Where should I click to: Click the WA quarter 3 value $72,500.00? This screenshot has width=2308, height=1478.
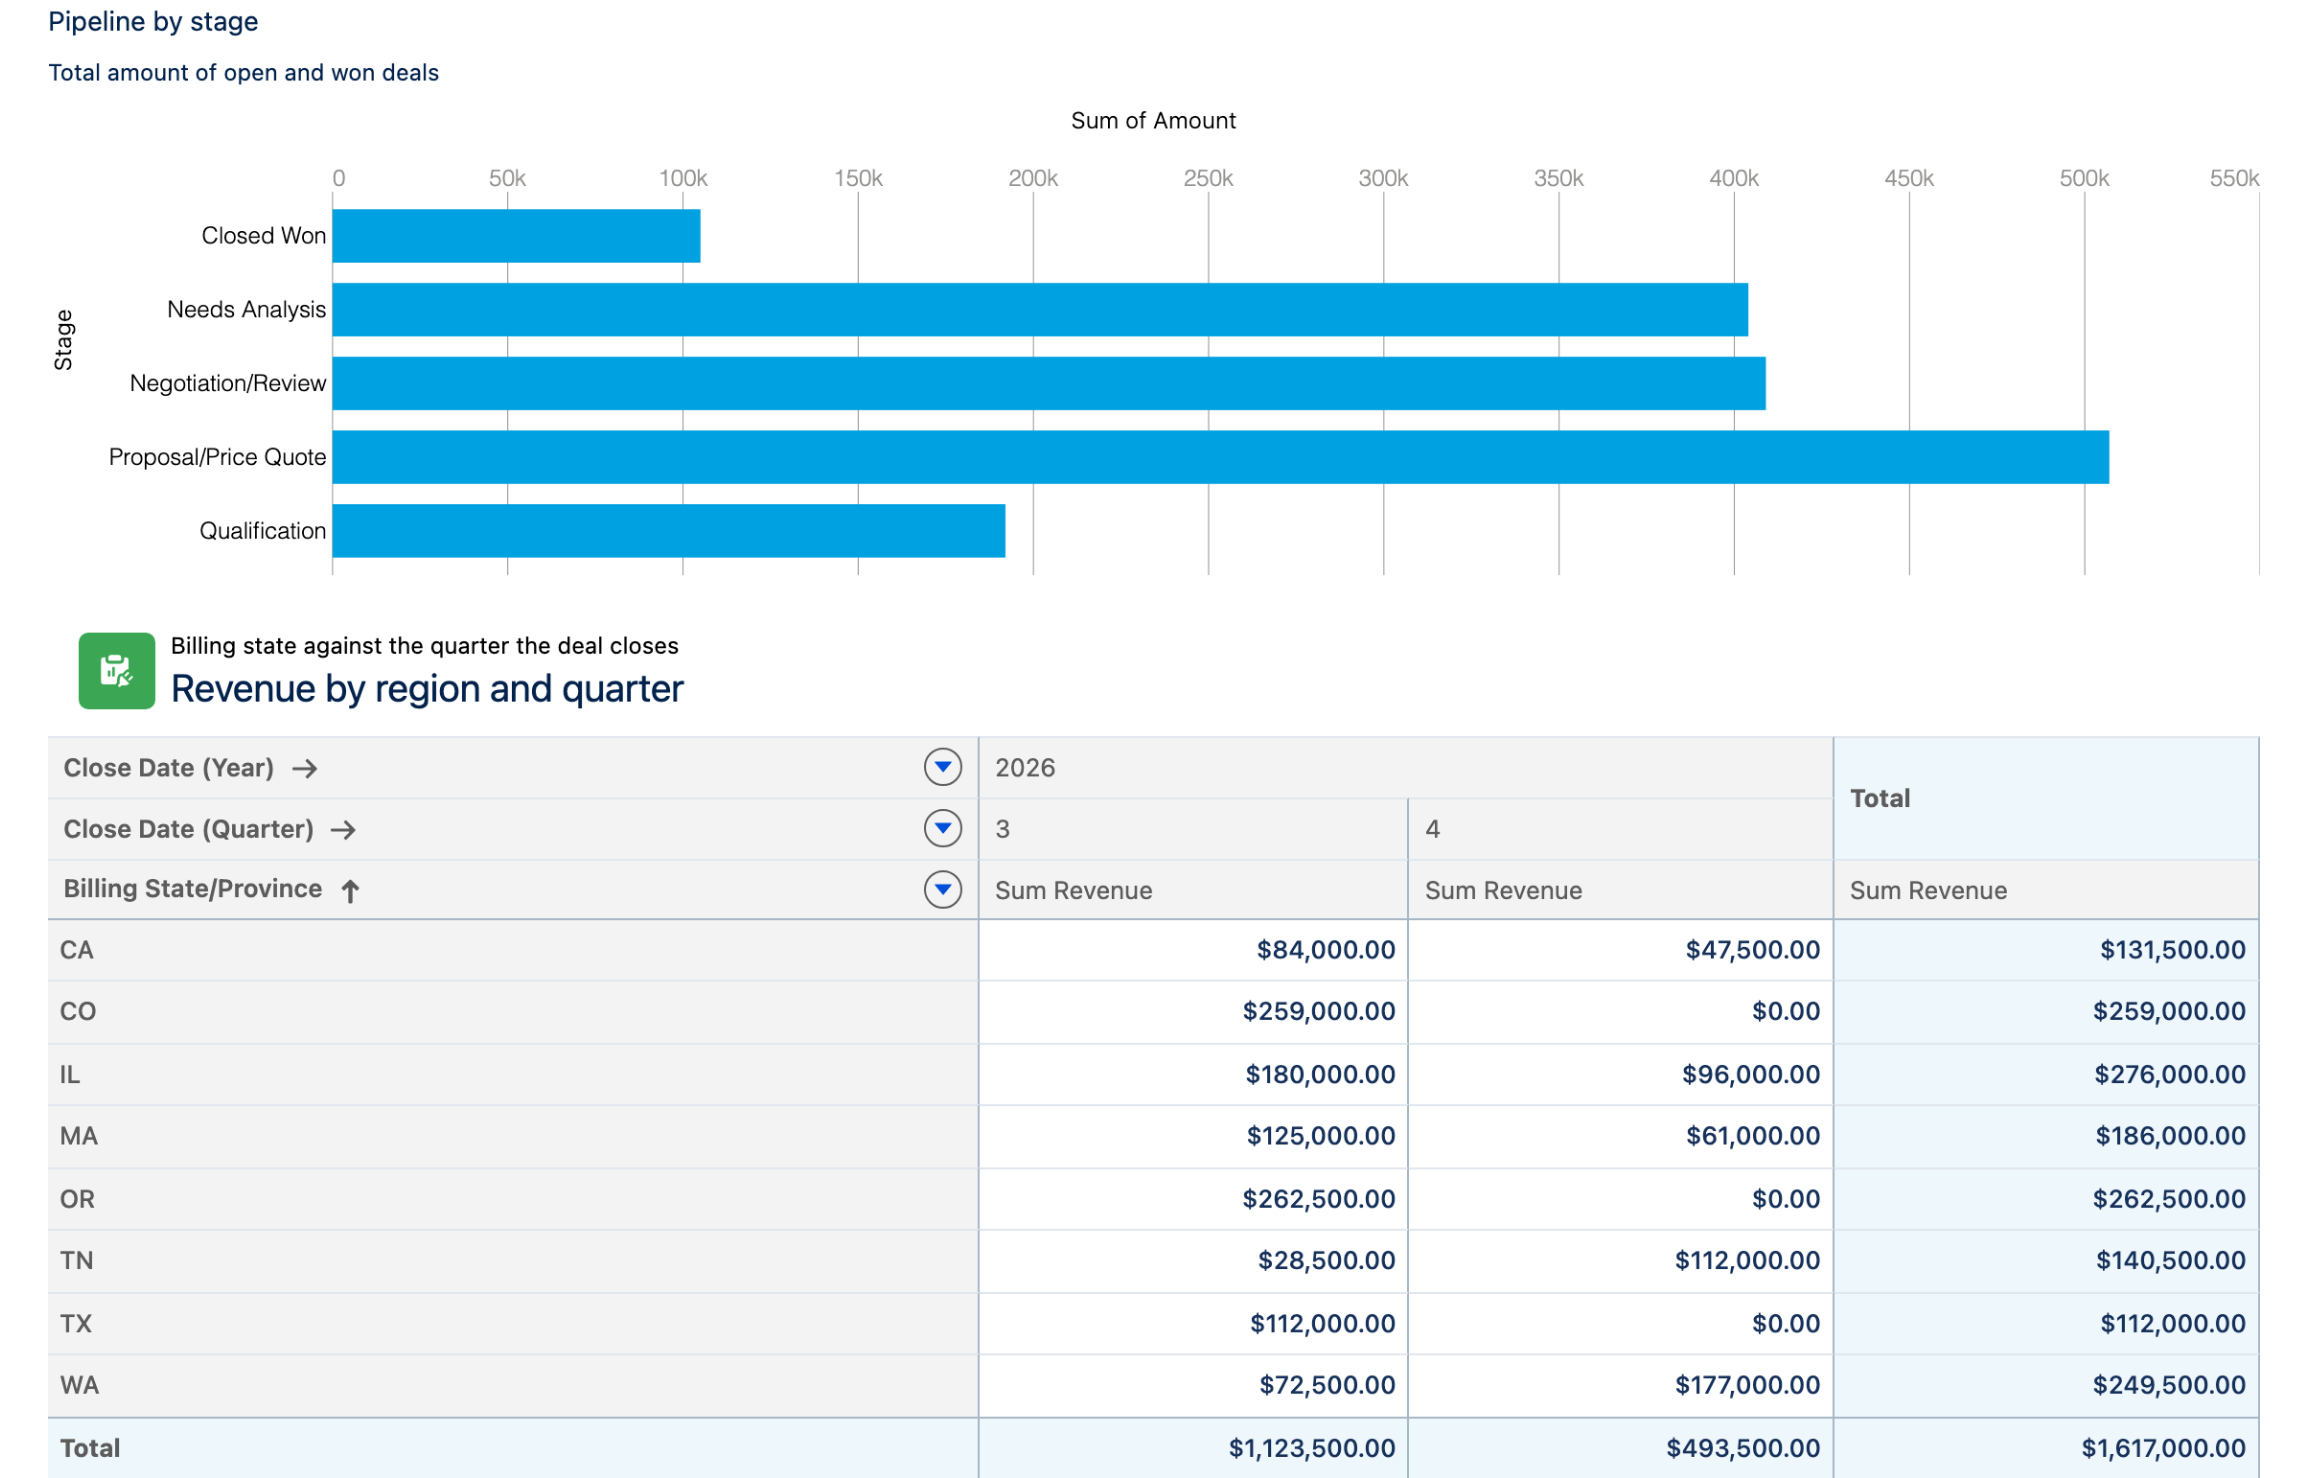click(x=1327, y=1385)
